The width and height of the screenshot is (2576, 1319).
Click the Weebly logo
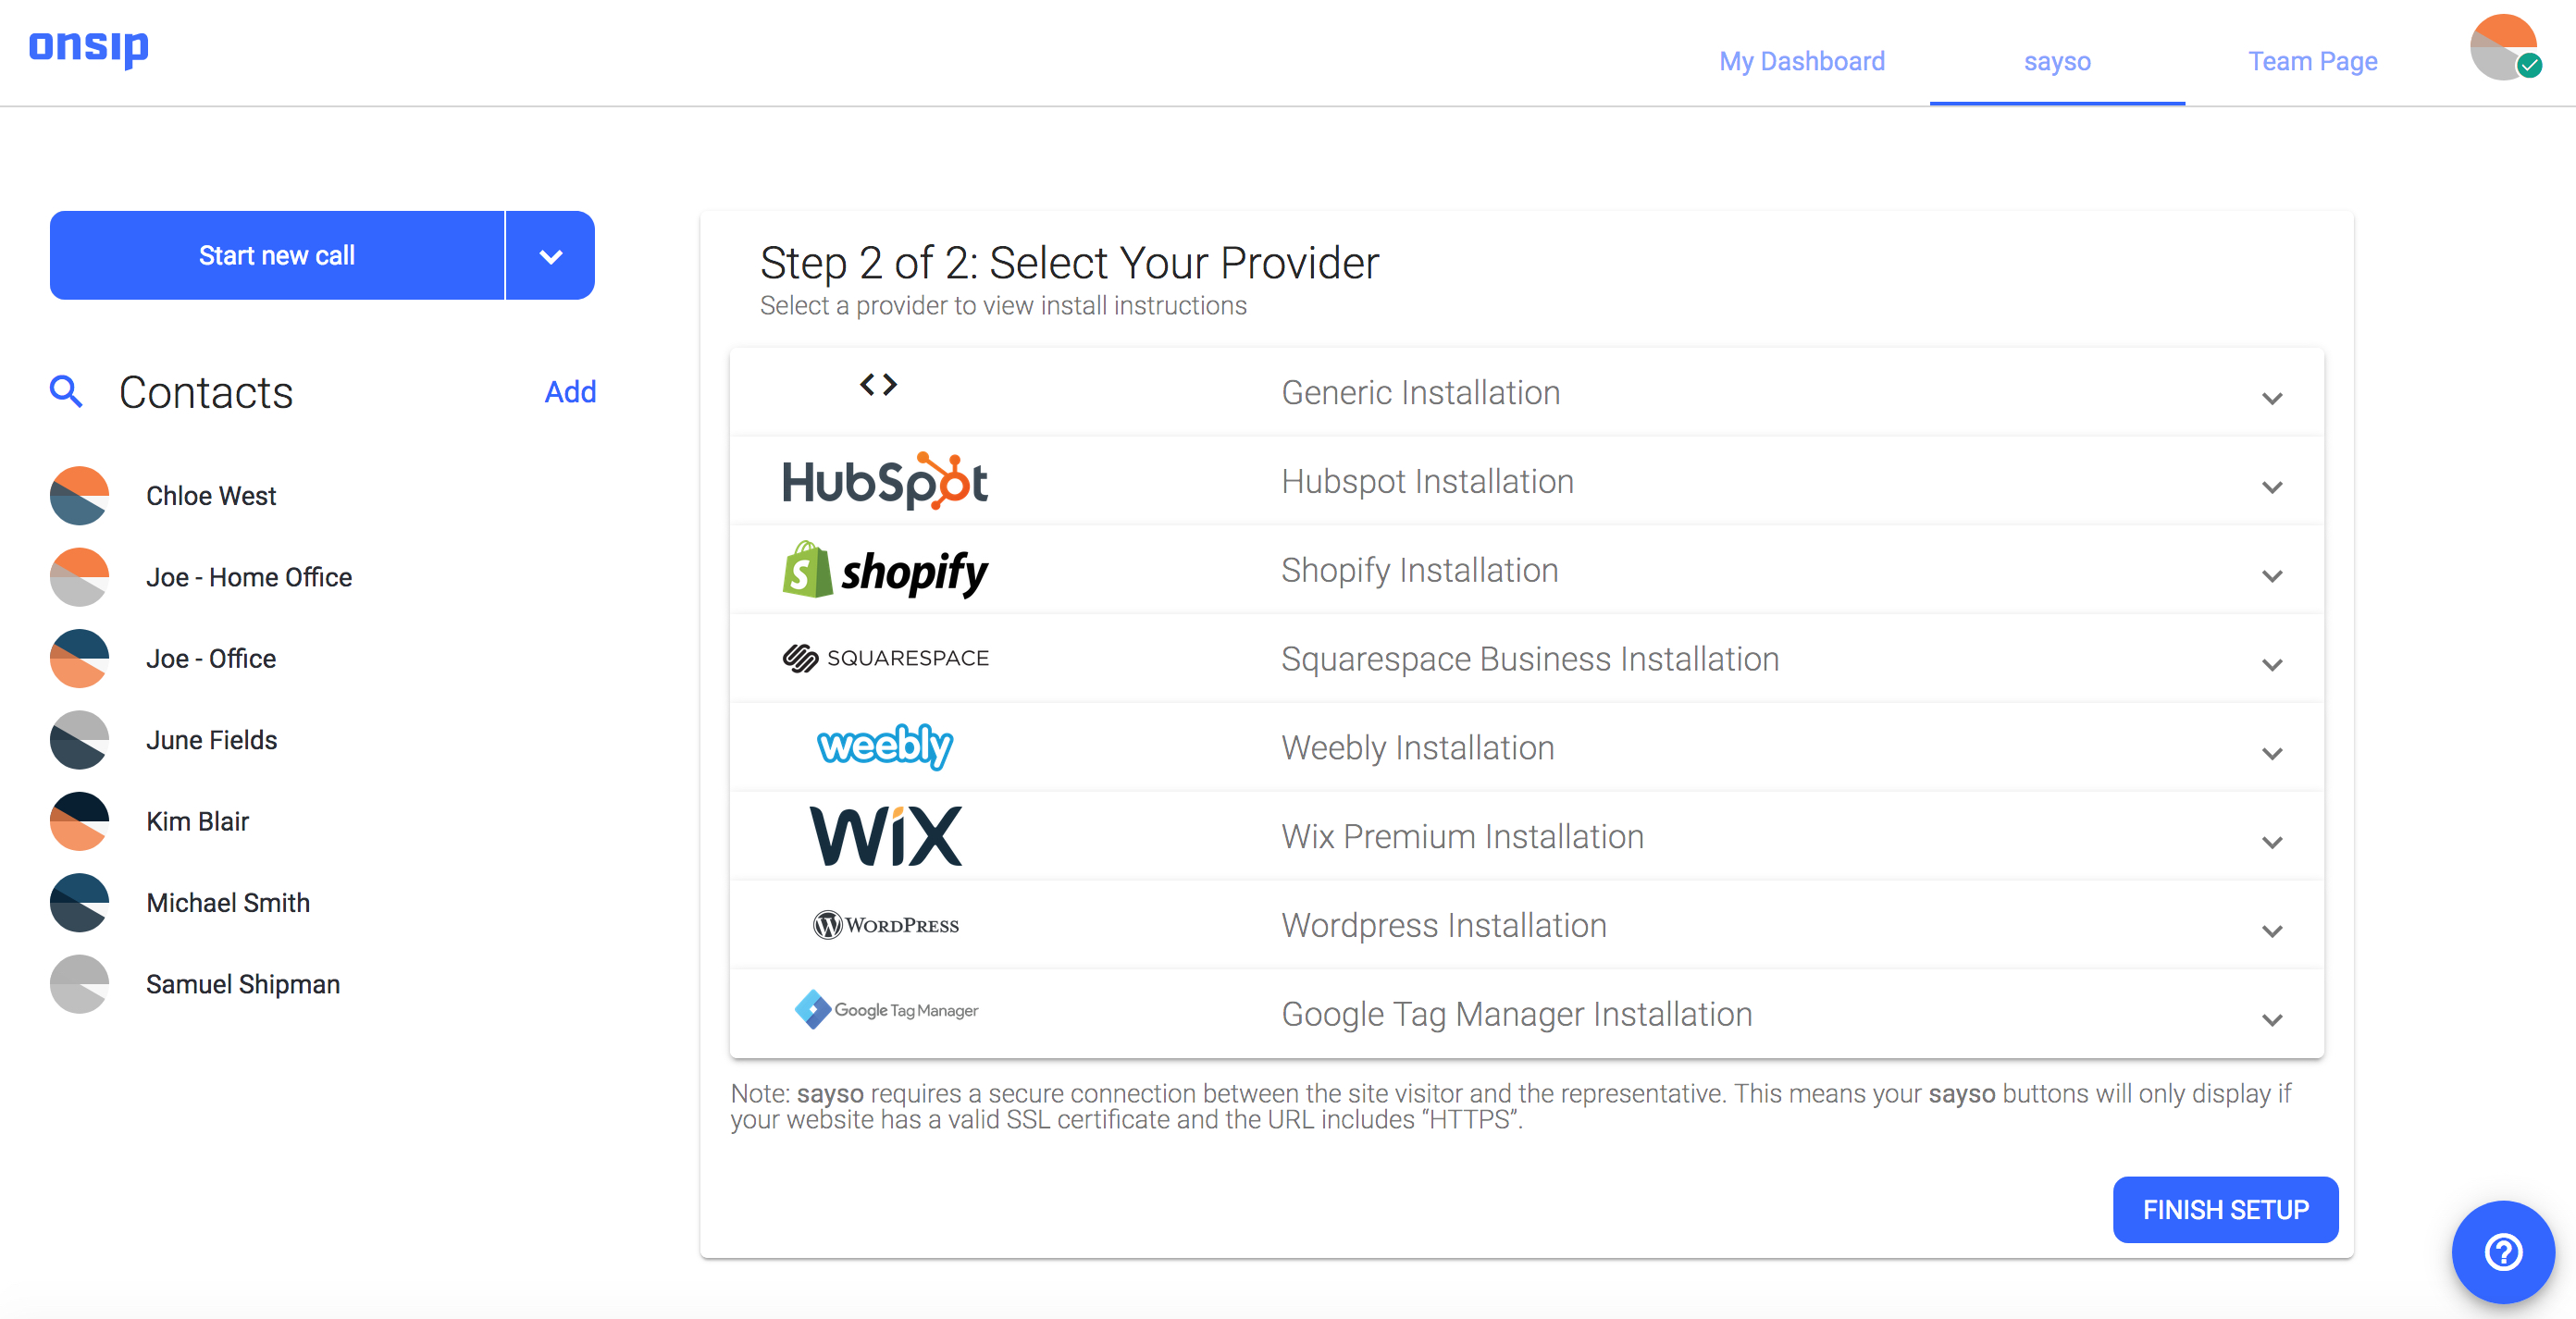click(885, 747)
